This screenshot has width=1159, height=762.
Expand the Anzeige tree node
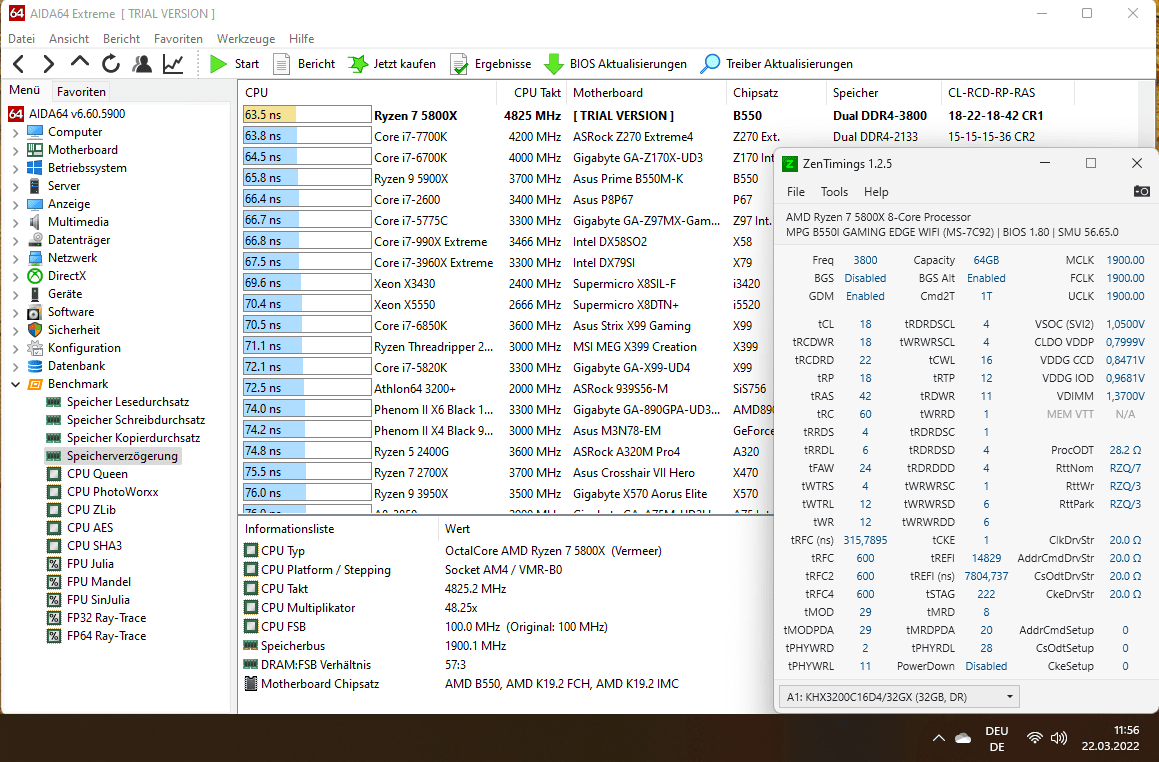pos(16,204)
